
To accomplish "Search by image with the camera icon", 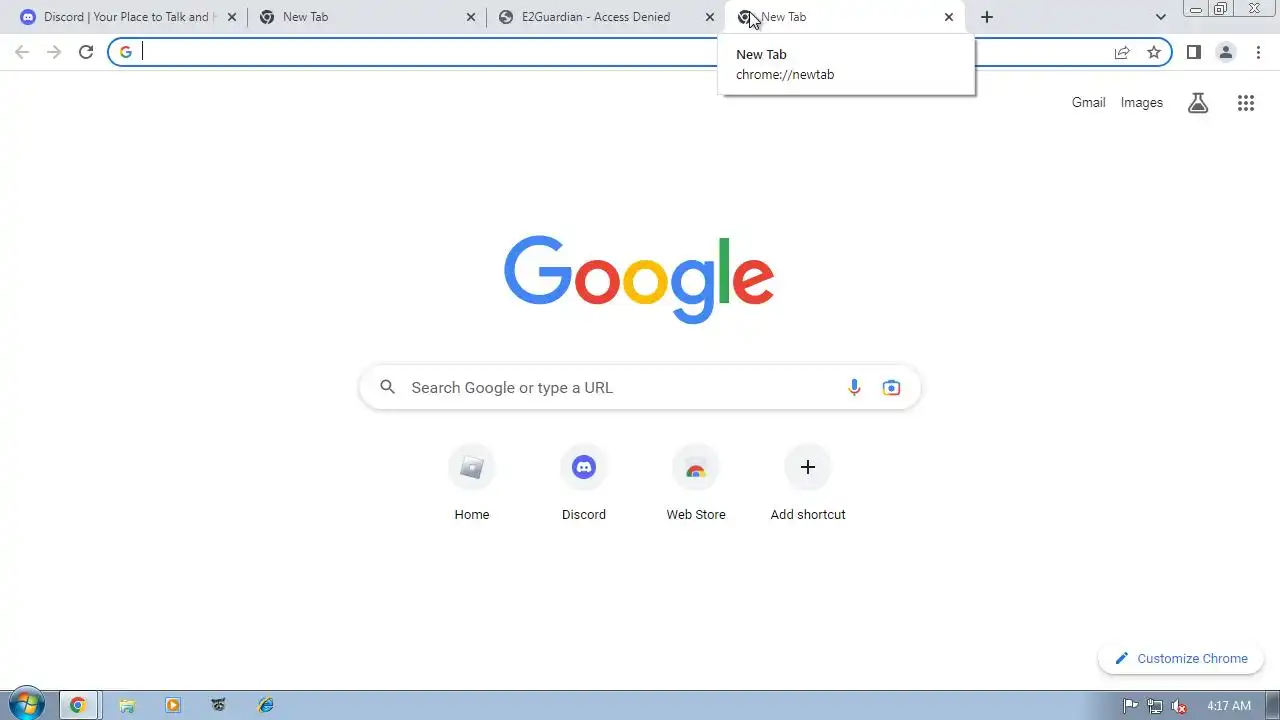I will [x=891, y=388].
